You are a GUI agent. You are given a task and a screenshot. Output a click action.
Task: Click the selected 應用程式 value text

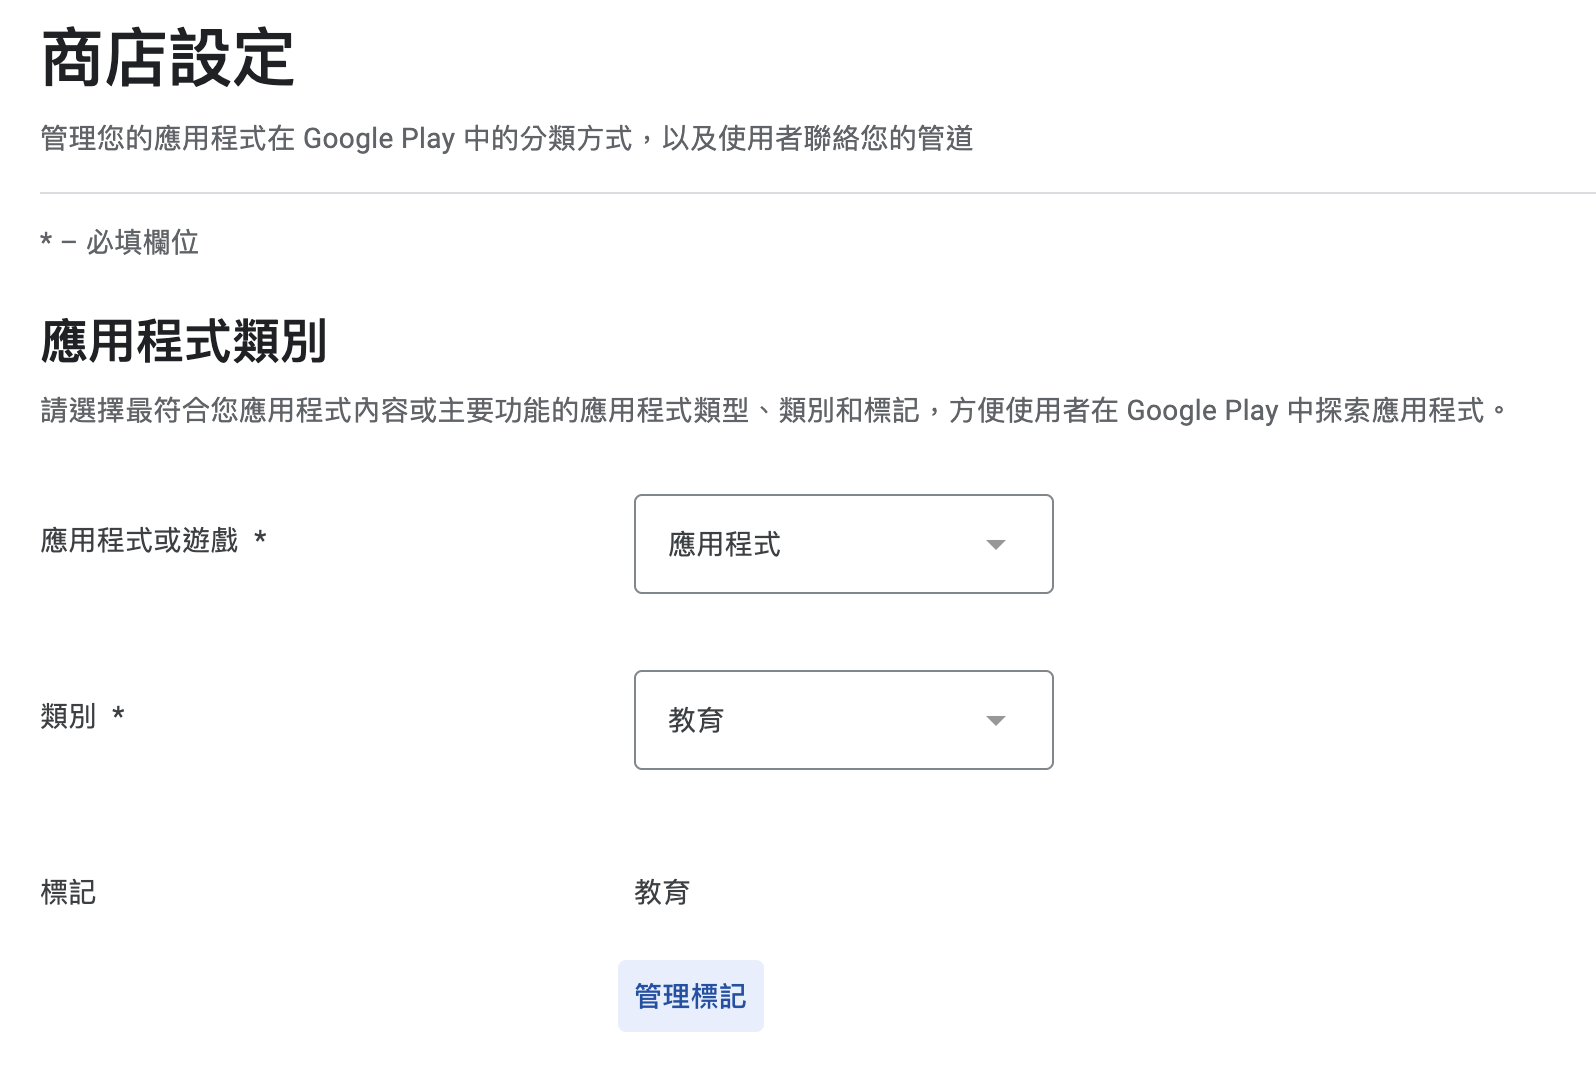pyautogui.click(x=724, y=544)
